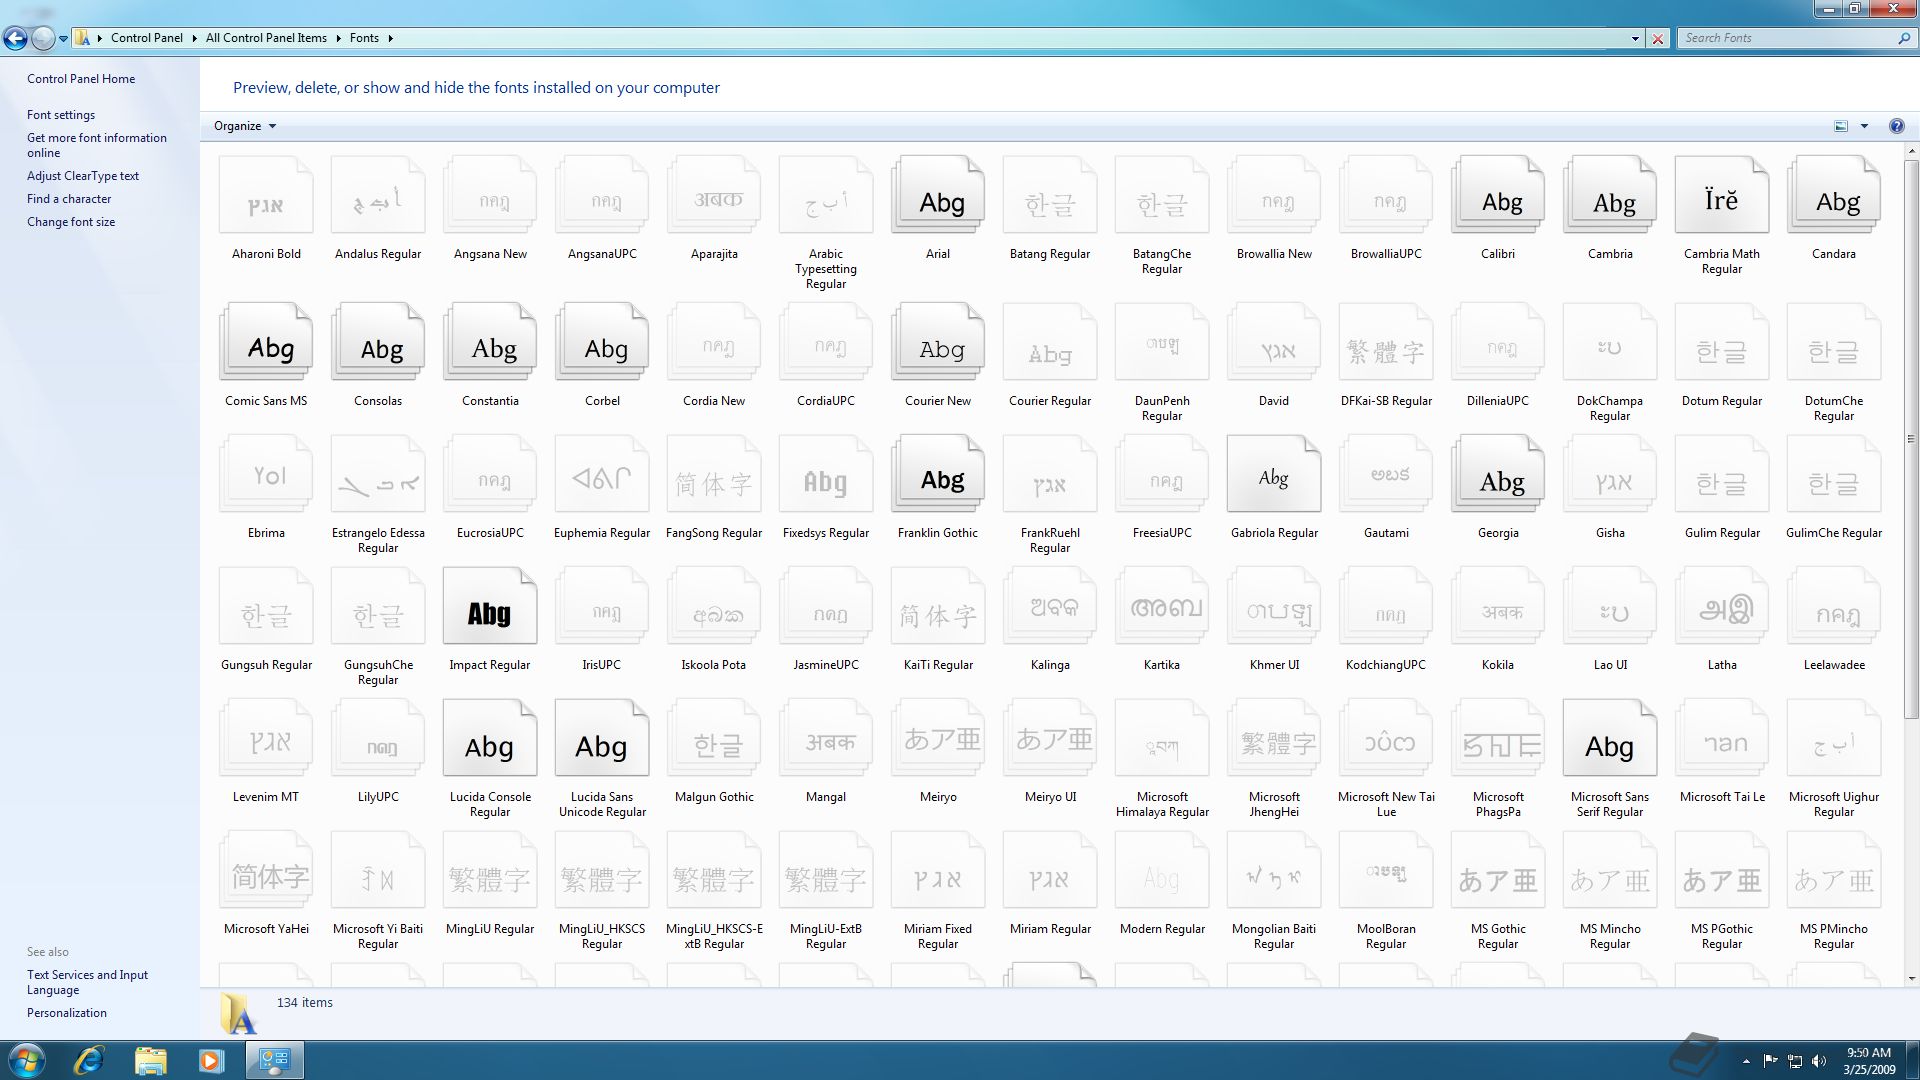Screen dimensions: 1920x1080
Task: Select the Ebrima font icon
Action: [266, 474]
